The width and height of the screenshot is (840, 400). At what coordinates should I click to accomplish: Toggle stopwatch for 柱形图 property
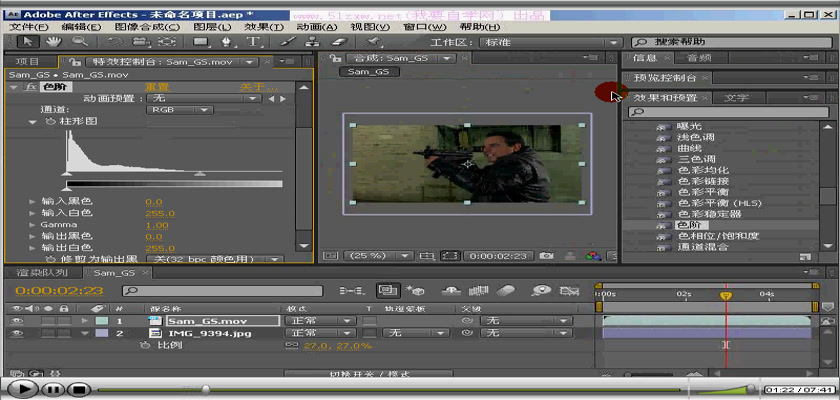(50, 122)
